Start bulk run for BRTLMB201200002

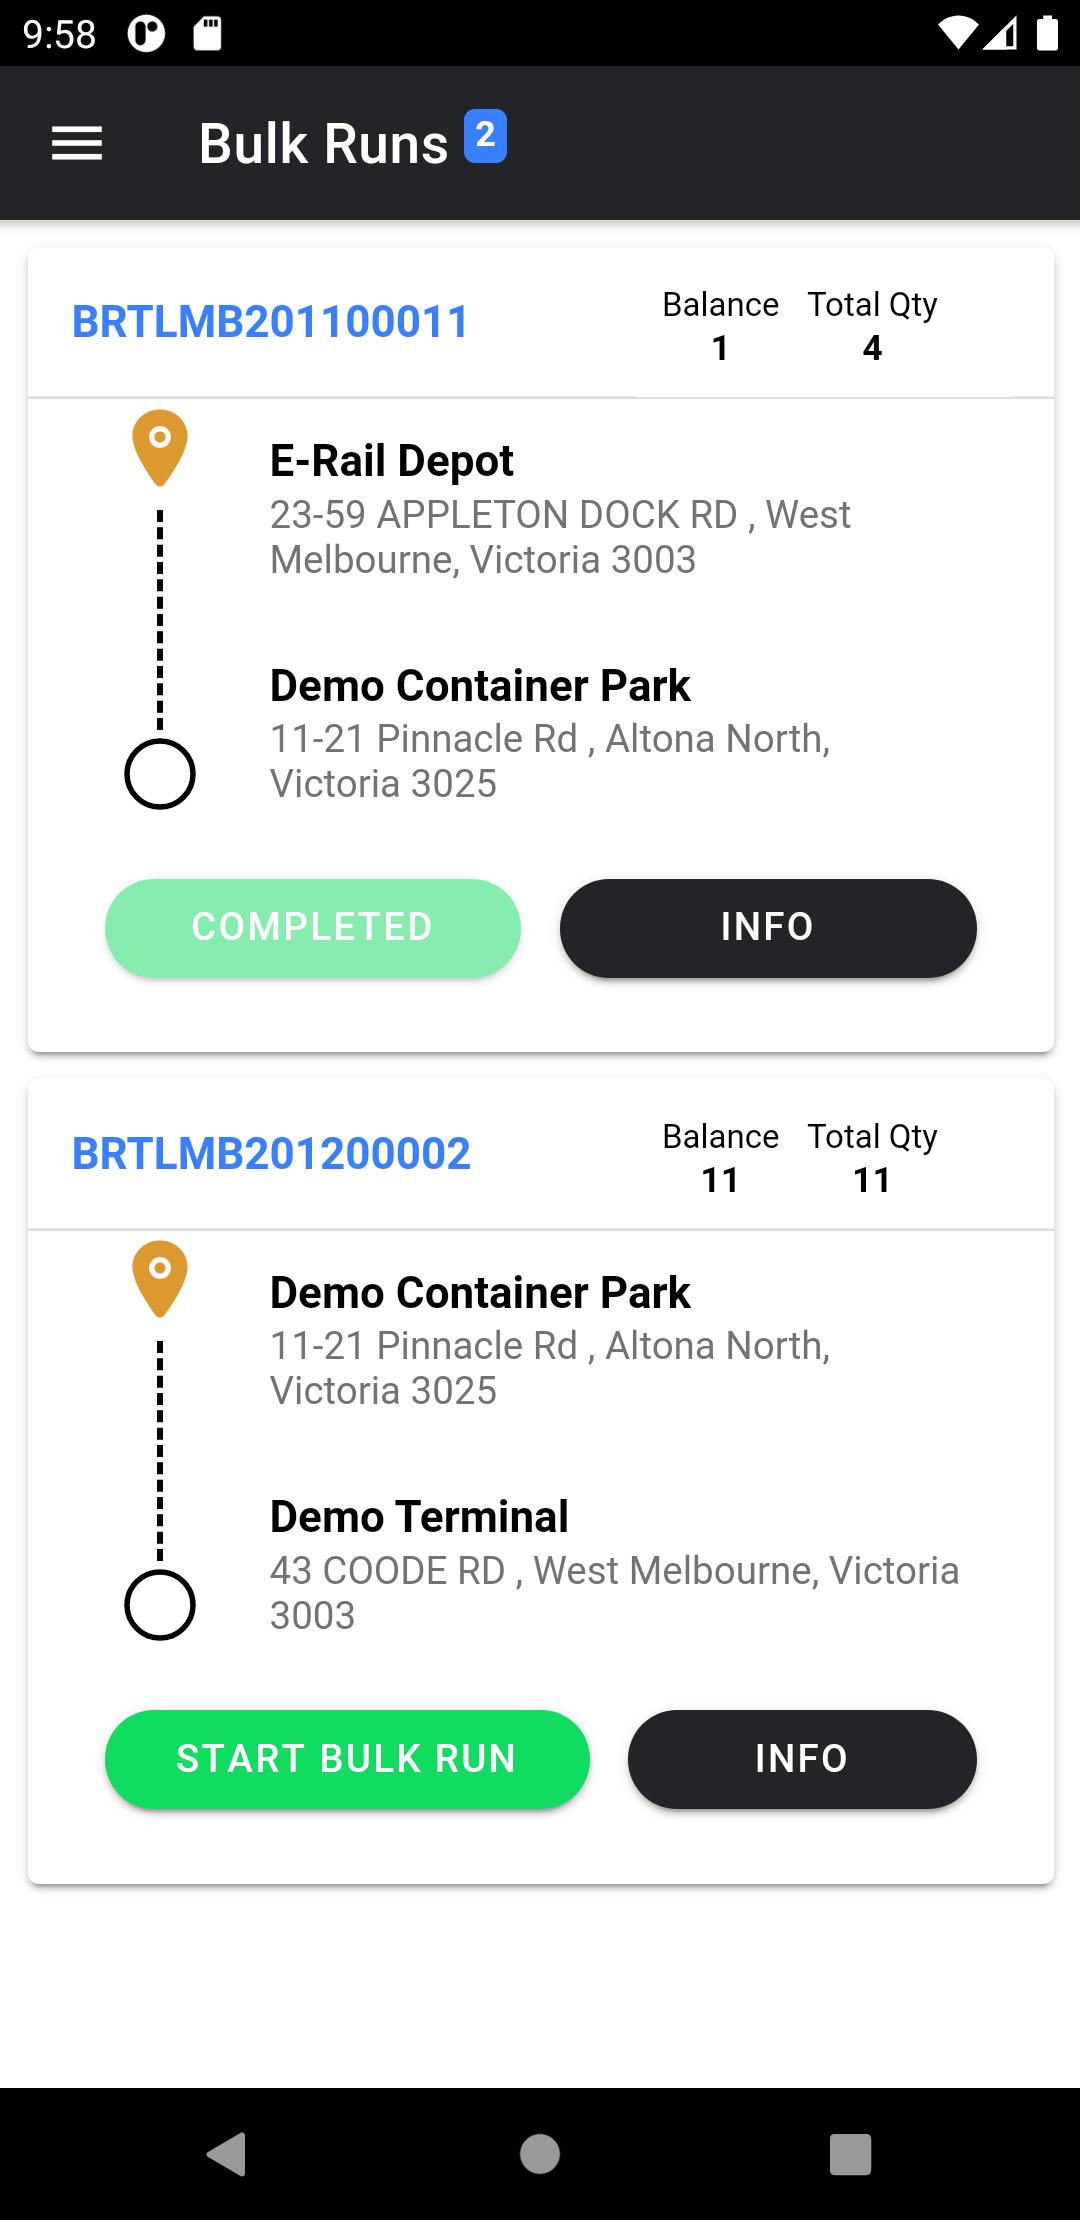[347, 1759]
